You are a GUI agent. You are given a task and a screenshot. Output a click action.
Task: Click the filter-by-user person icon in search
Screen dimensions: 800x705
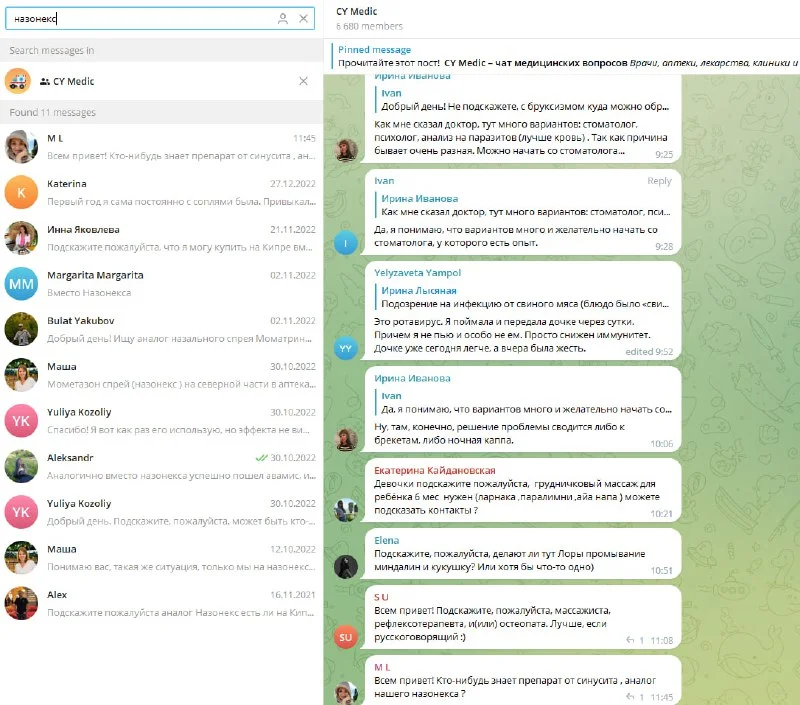[283, 18]
